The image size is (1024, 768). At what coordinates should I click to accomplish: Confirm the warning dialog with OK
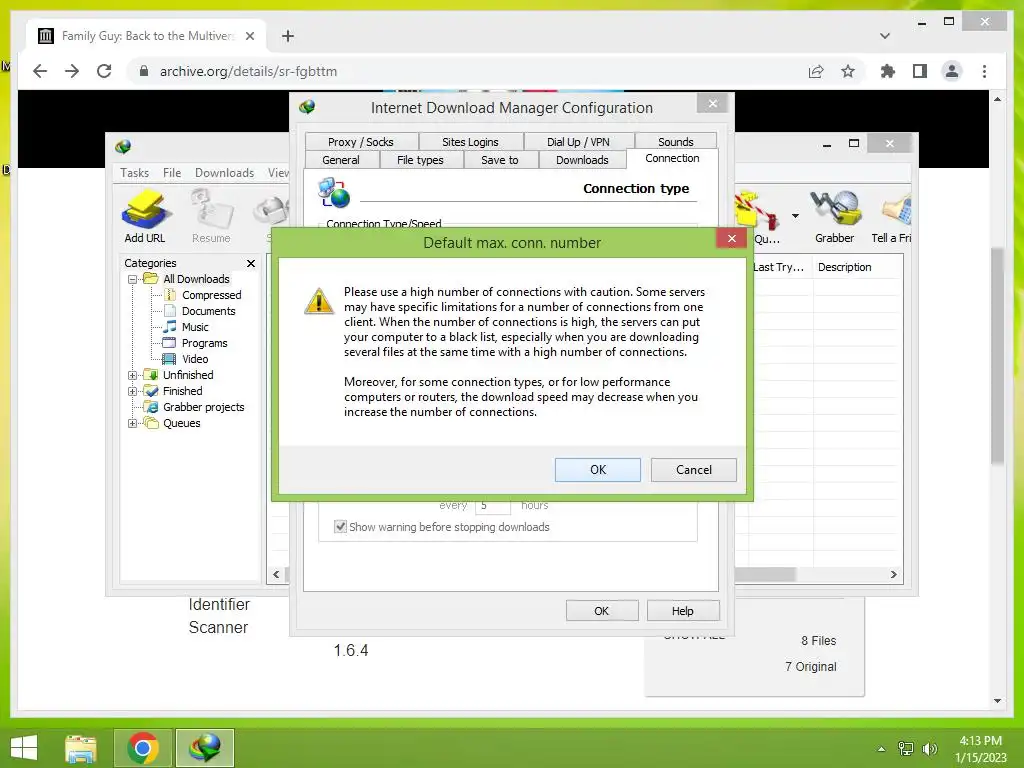[598, 470]
